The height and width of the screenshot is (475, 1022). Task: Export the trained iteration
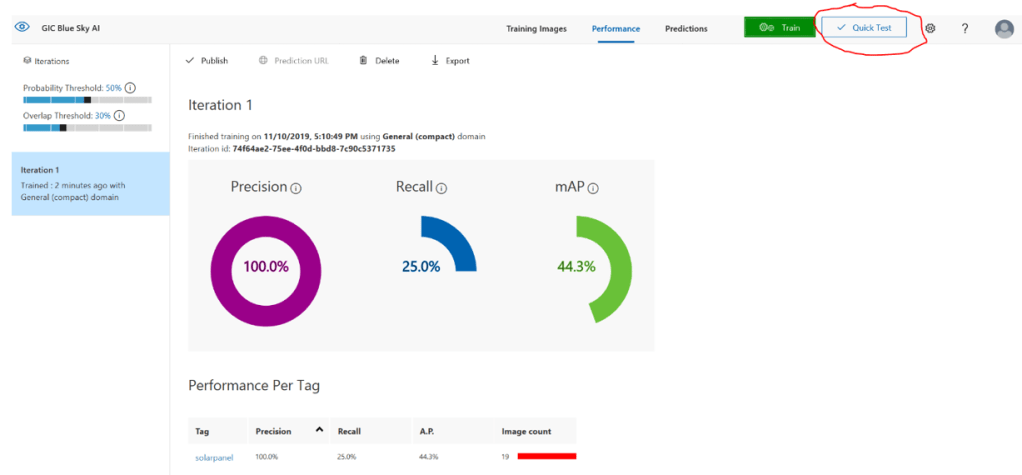coord(450,61)
